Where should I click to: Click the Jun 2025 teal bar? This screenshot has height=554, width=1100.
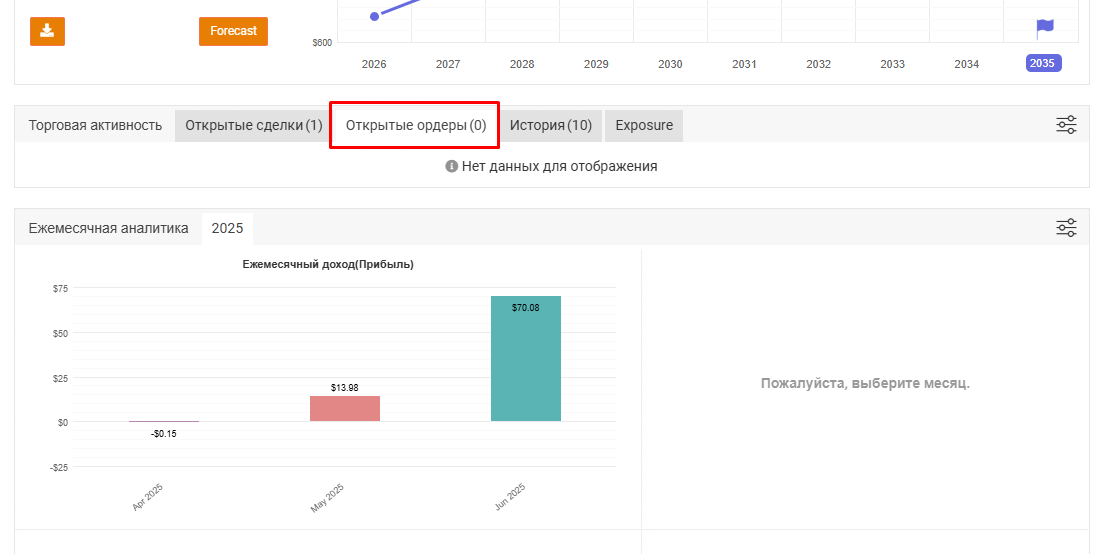pyautogui.click(x=525, y=358)
